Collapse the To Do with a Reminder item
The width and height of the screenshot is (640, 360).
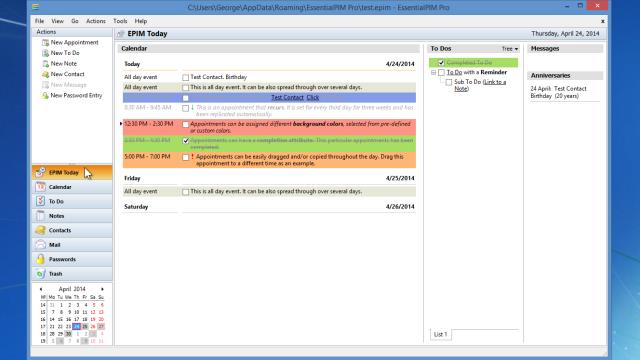433,73
